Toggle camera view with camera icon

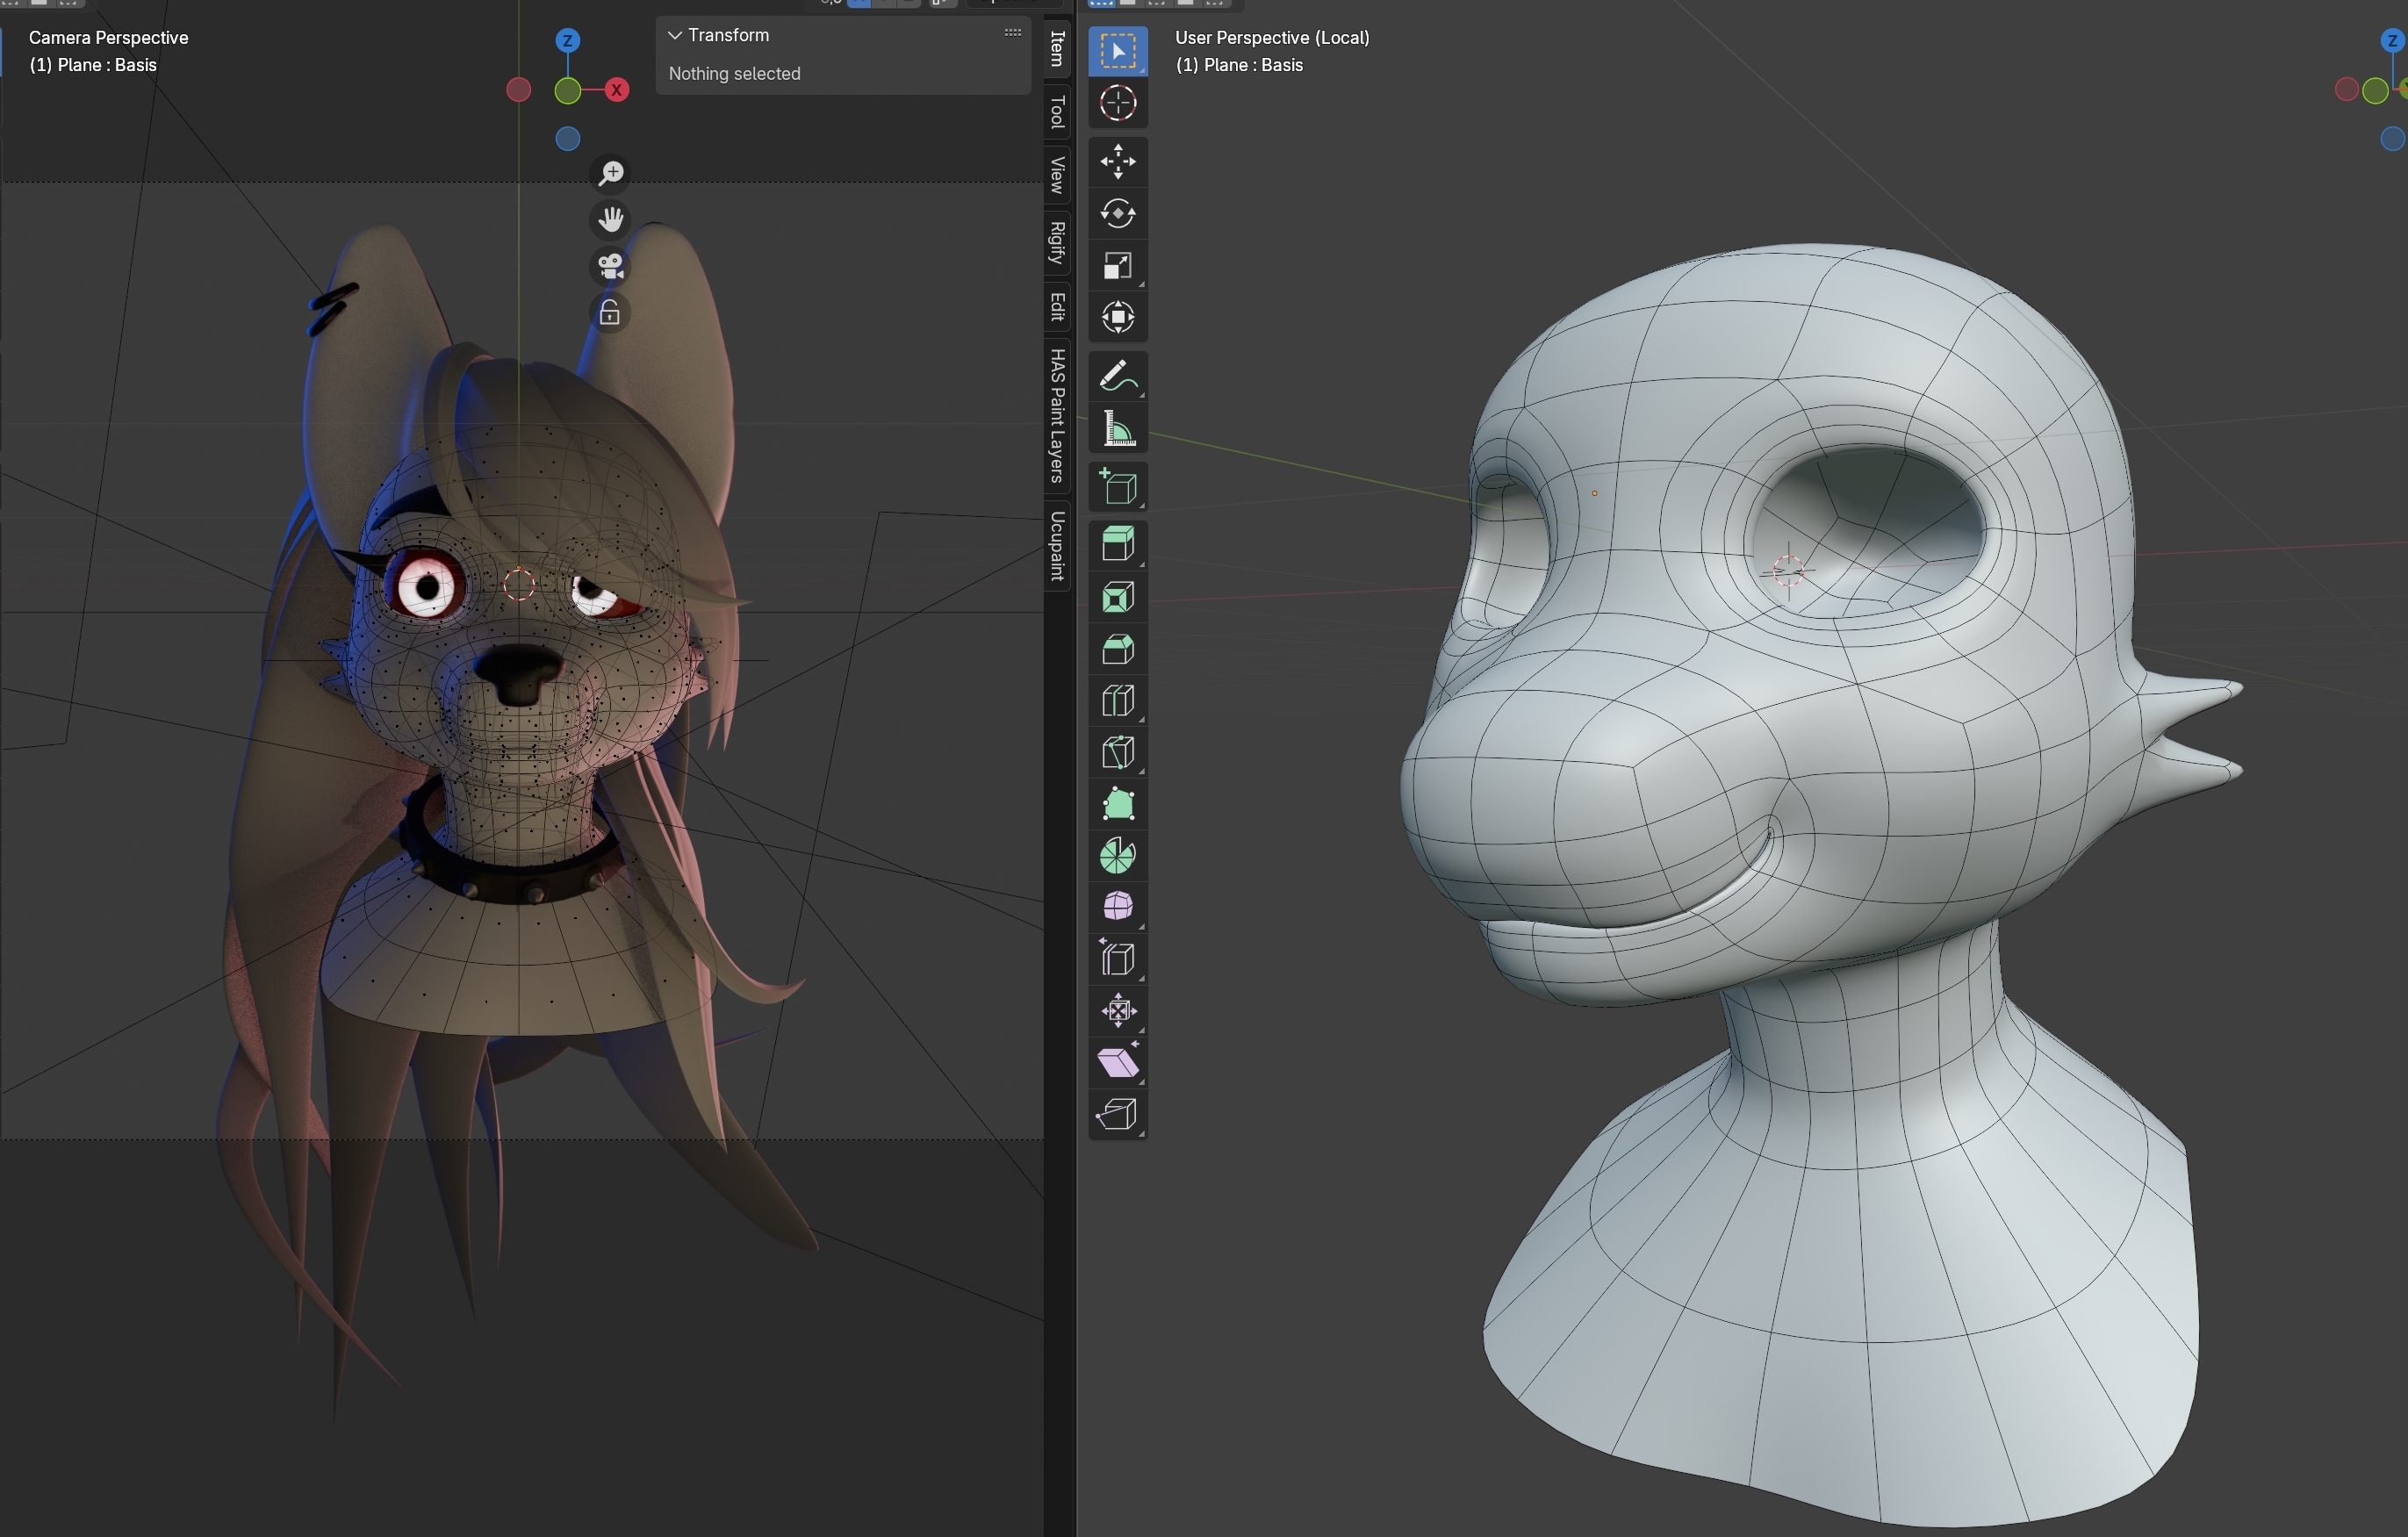pos(610,266)
